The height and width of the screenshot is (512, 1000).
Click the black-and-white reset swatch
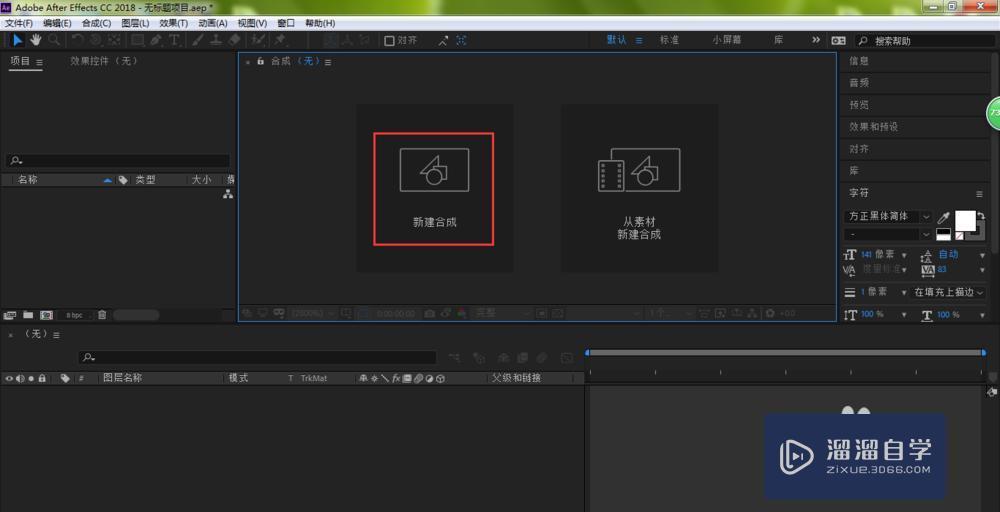point(943,235)
